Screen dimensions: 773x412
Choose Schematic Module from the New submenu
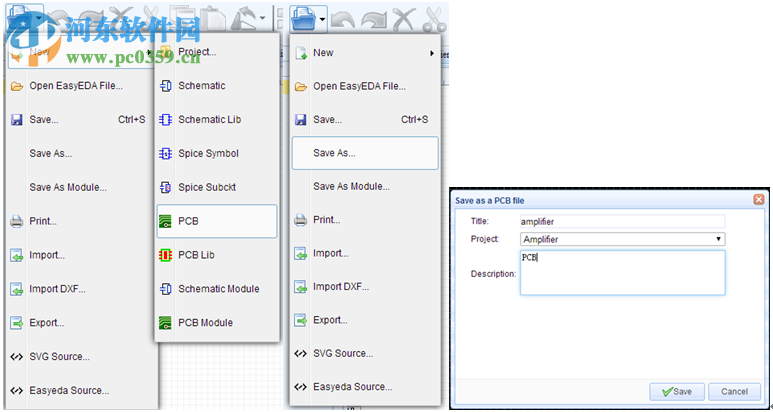217,289
